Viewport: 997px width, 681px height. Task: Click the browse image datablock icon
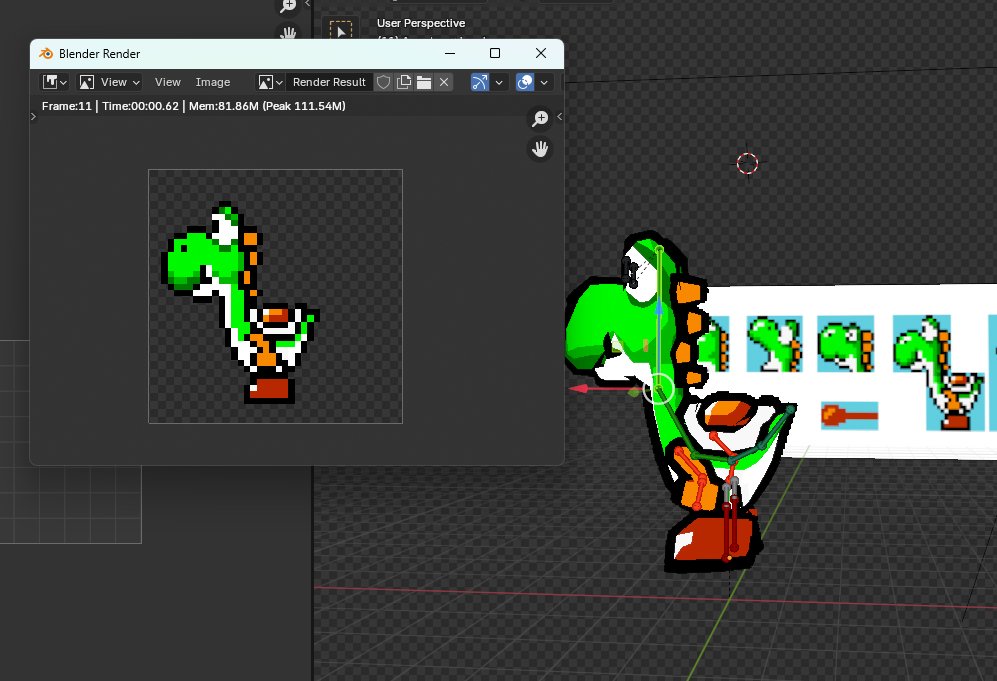[263, 81]
